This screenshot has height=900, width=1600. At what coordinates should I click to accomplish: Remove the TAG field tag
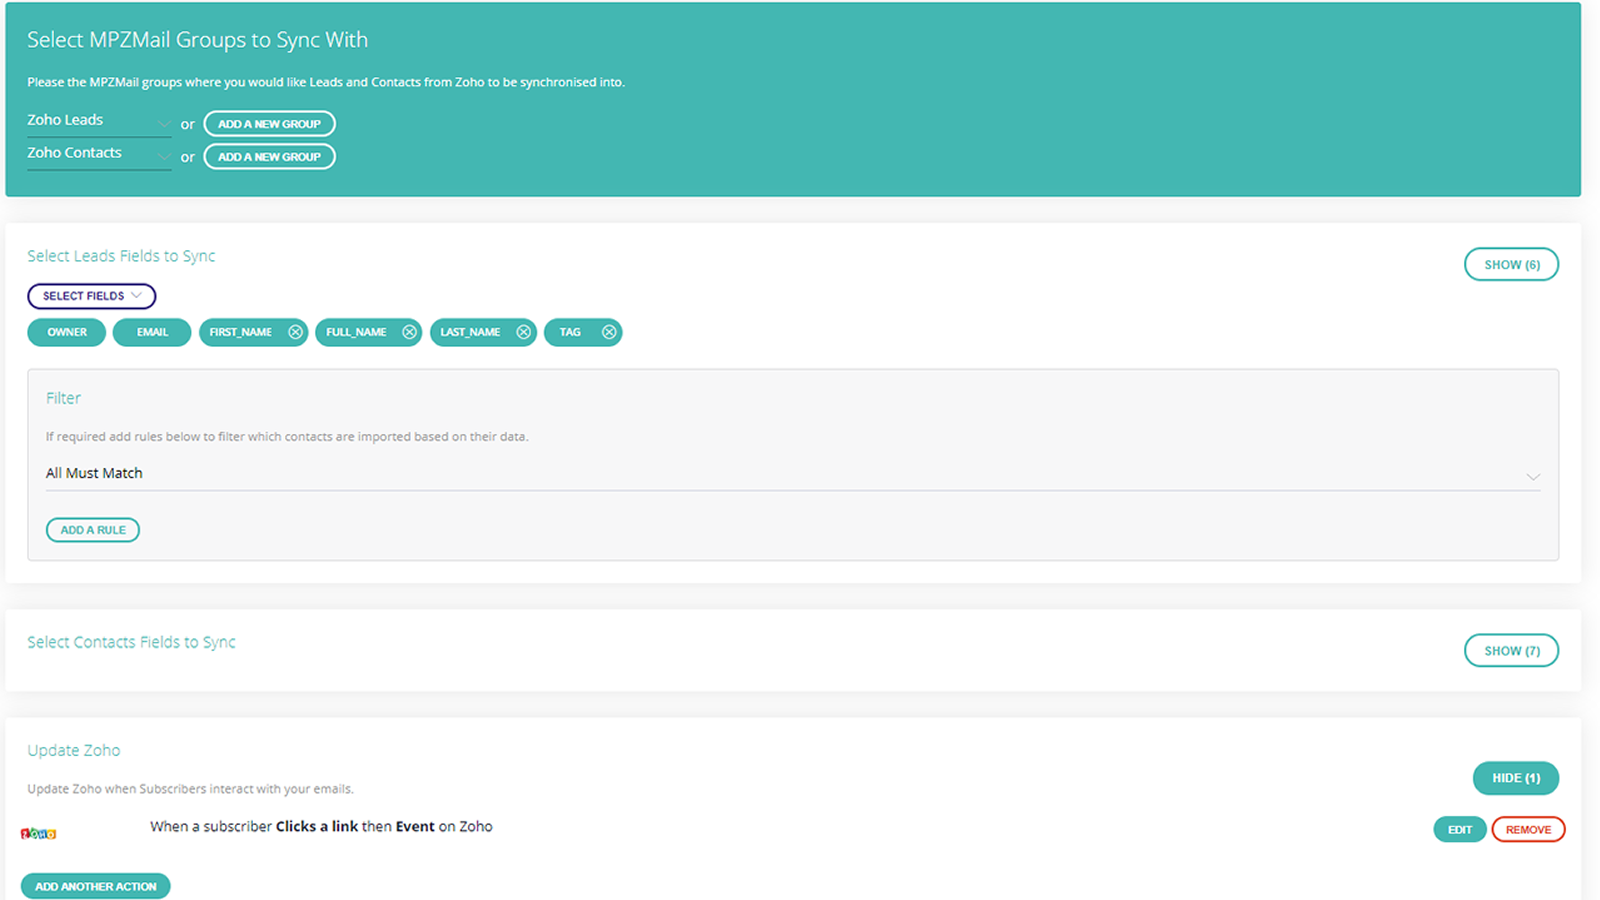click(x=609, y=332)
